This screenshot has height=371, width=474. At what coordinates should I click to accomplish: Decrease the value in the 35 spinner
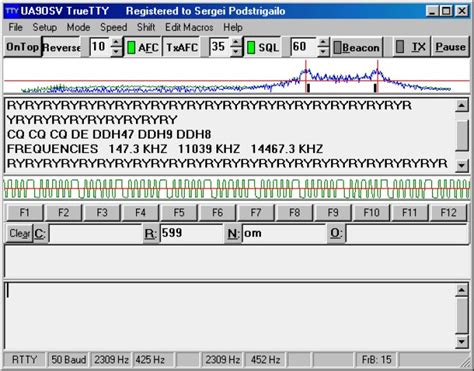(236, 51)
